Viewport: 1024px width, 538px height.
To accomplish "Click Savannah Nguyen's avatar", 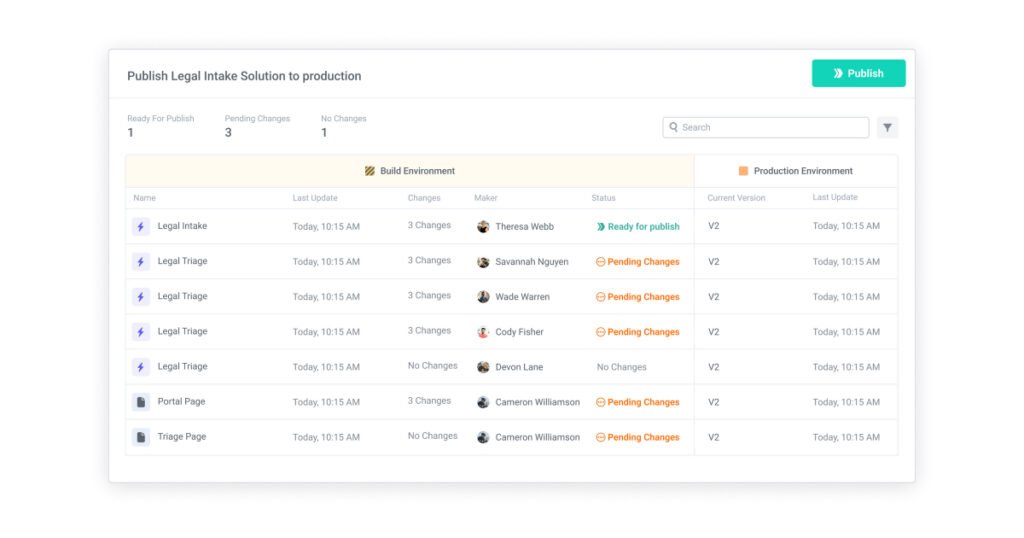I will pos(484,262).
